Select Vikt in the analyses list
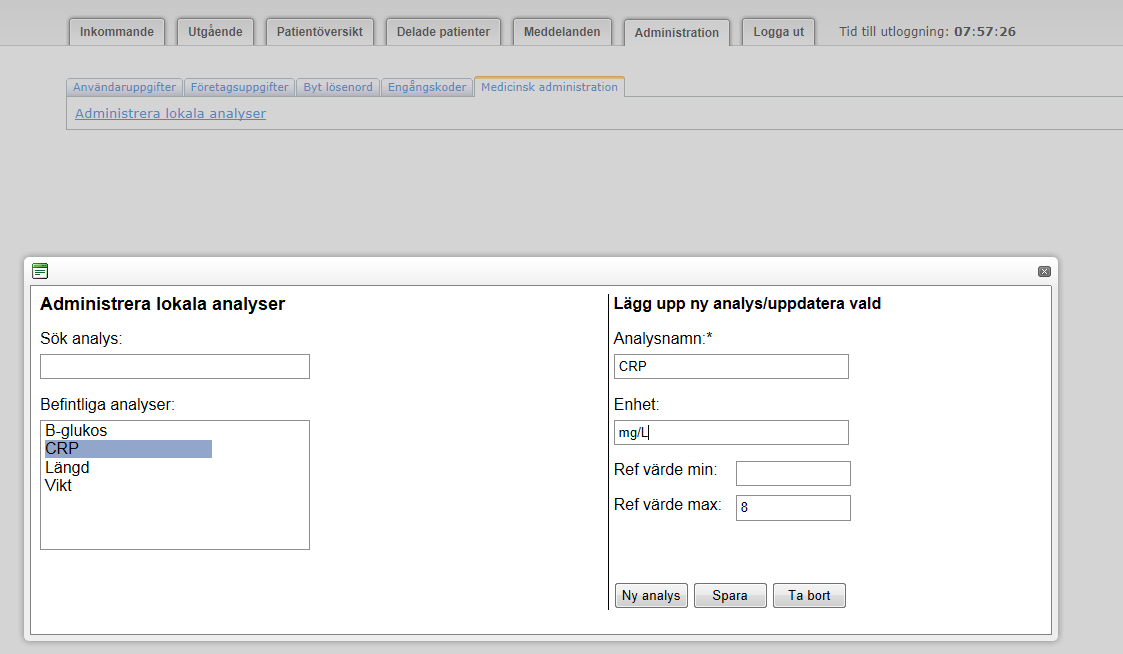1123x654 pixels. (x=128, y=486)
